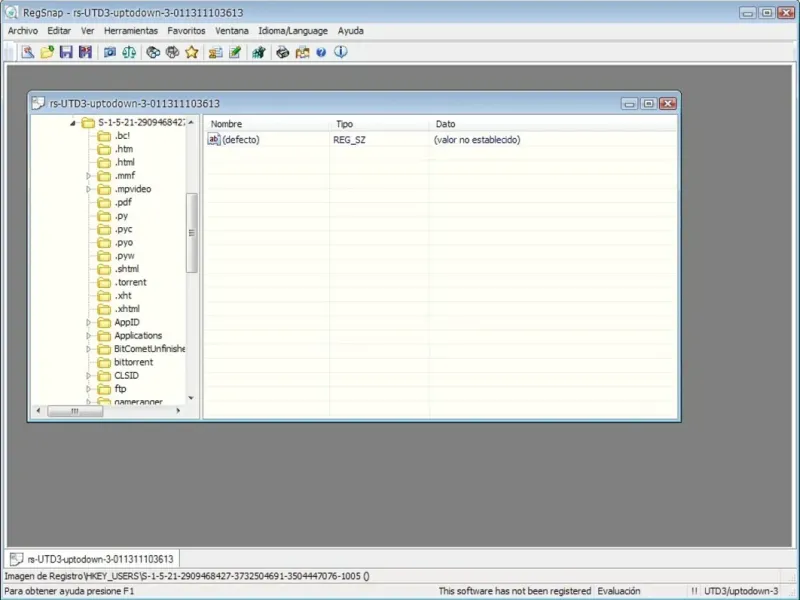800x600 pixels.
Task: Select the .pyw key folder
Action: click(116, 256)
